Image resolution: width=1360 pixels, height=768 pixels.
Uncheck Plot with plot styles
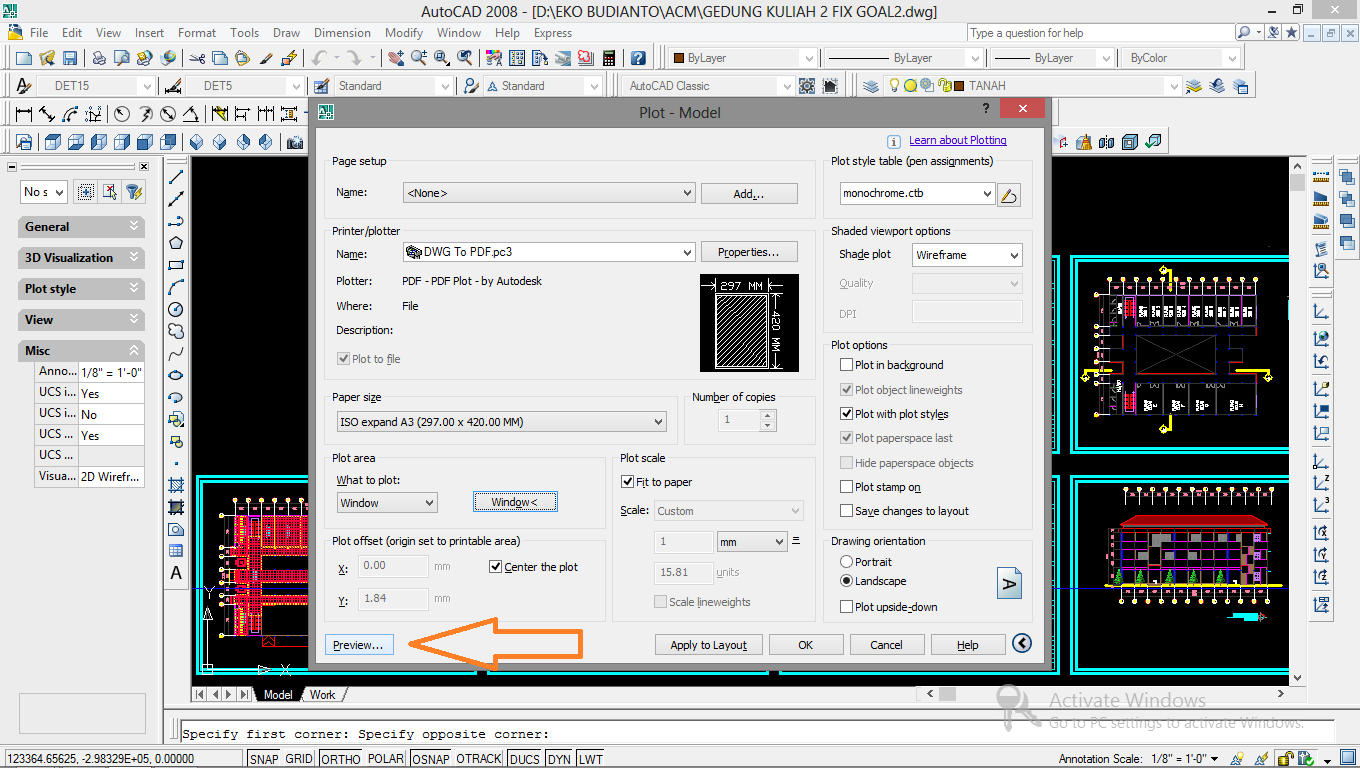tap(847, 414)
